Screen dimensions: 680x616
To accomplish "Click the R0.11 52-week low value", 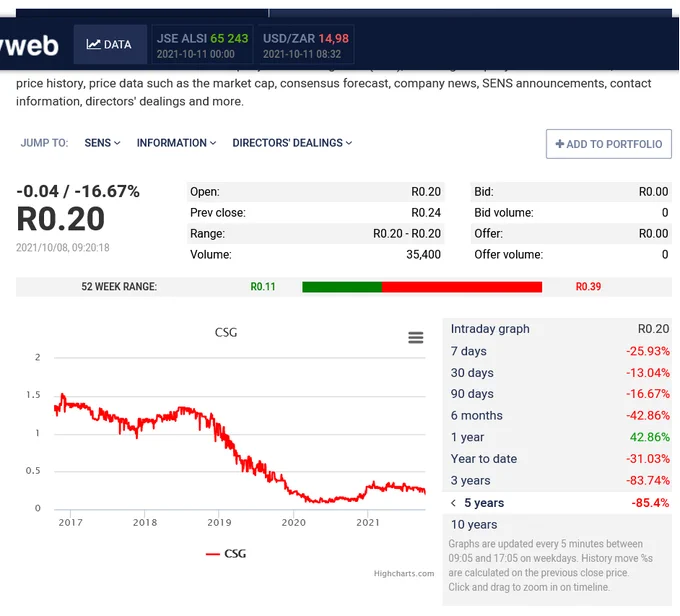I will coord(263,287).
